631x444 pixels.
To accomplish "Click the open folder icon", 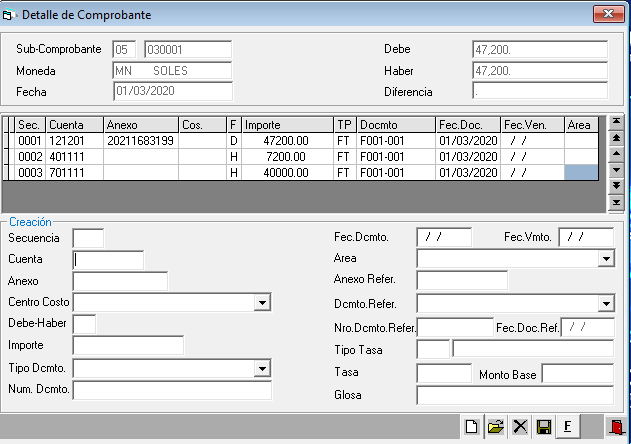I will pyautogui.click(x=495, y=427).
